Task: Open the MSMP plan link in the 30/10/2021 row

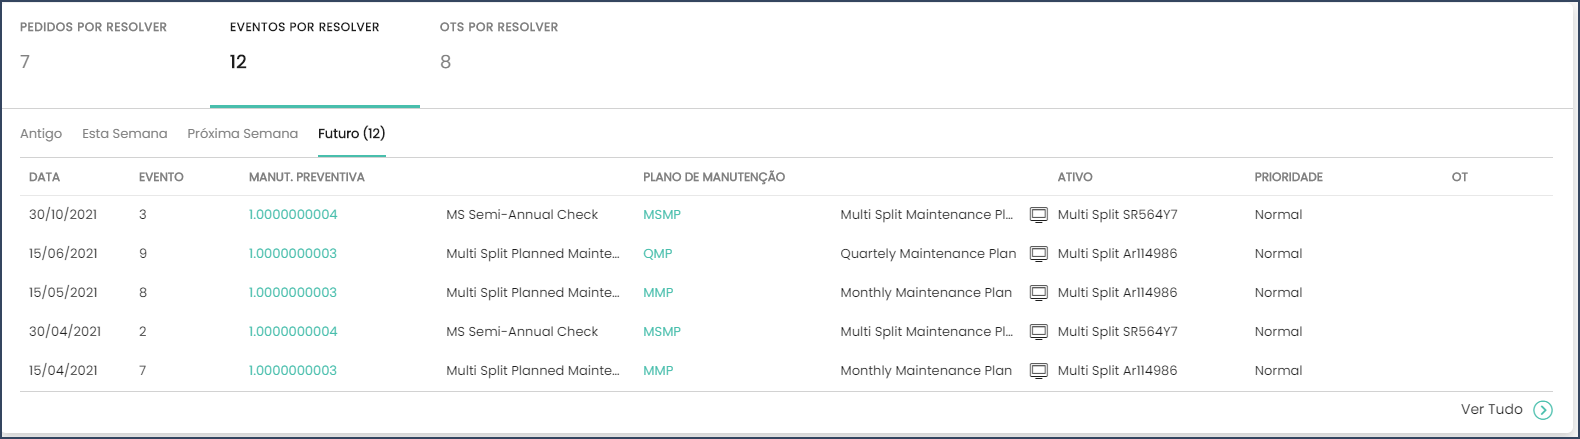Action: click(662, 215)
